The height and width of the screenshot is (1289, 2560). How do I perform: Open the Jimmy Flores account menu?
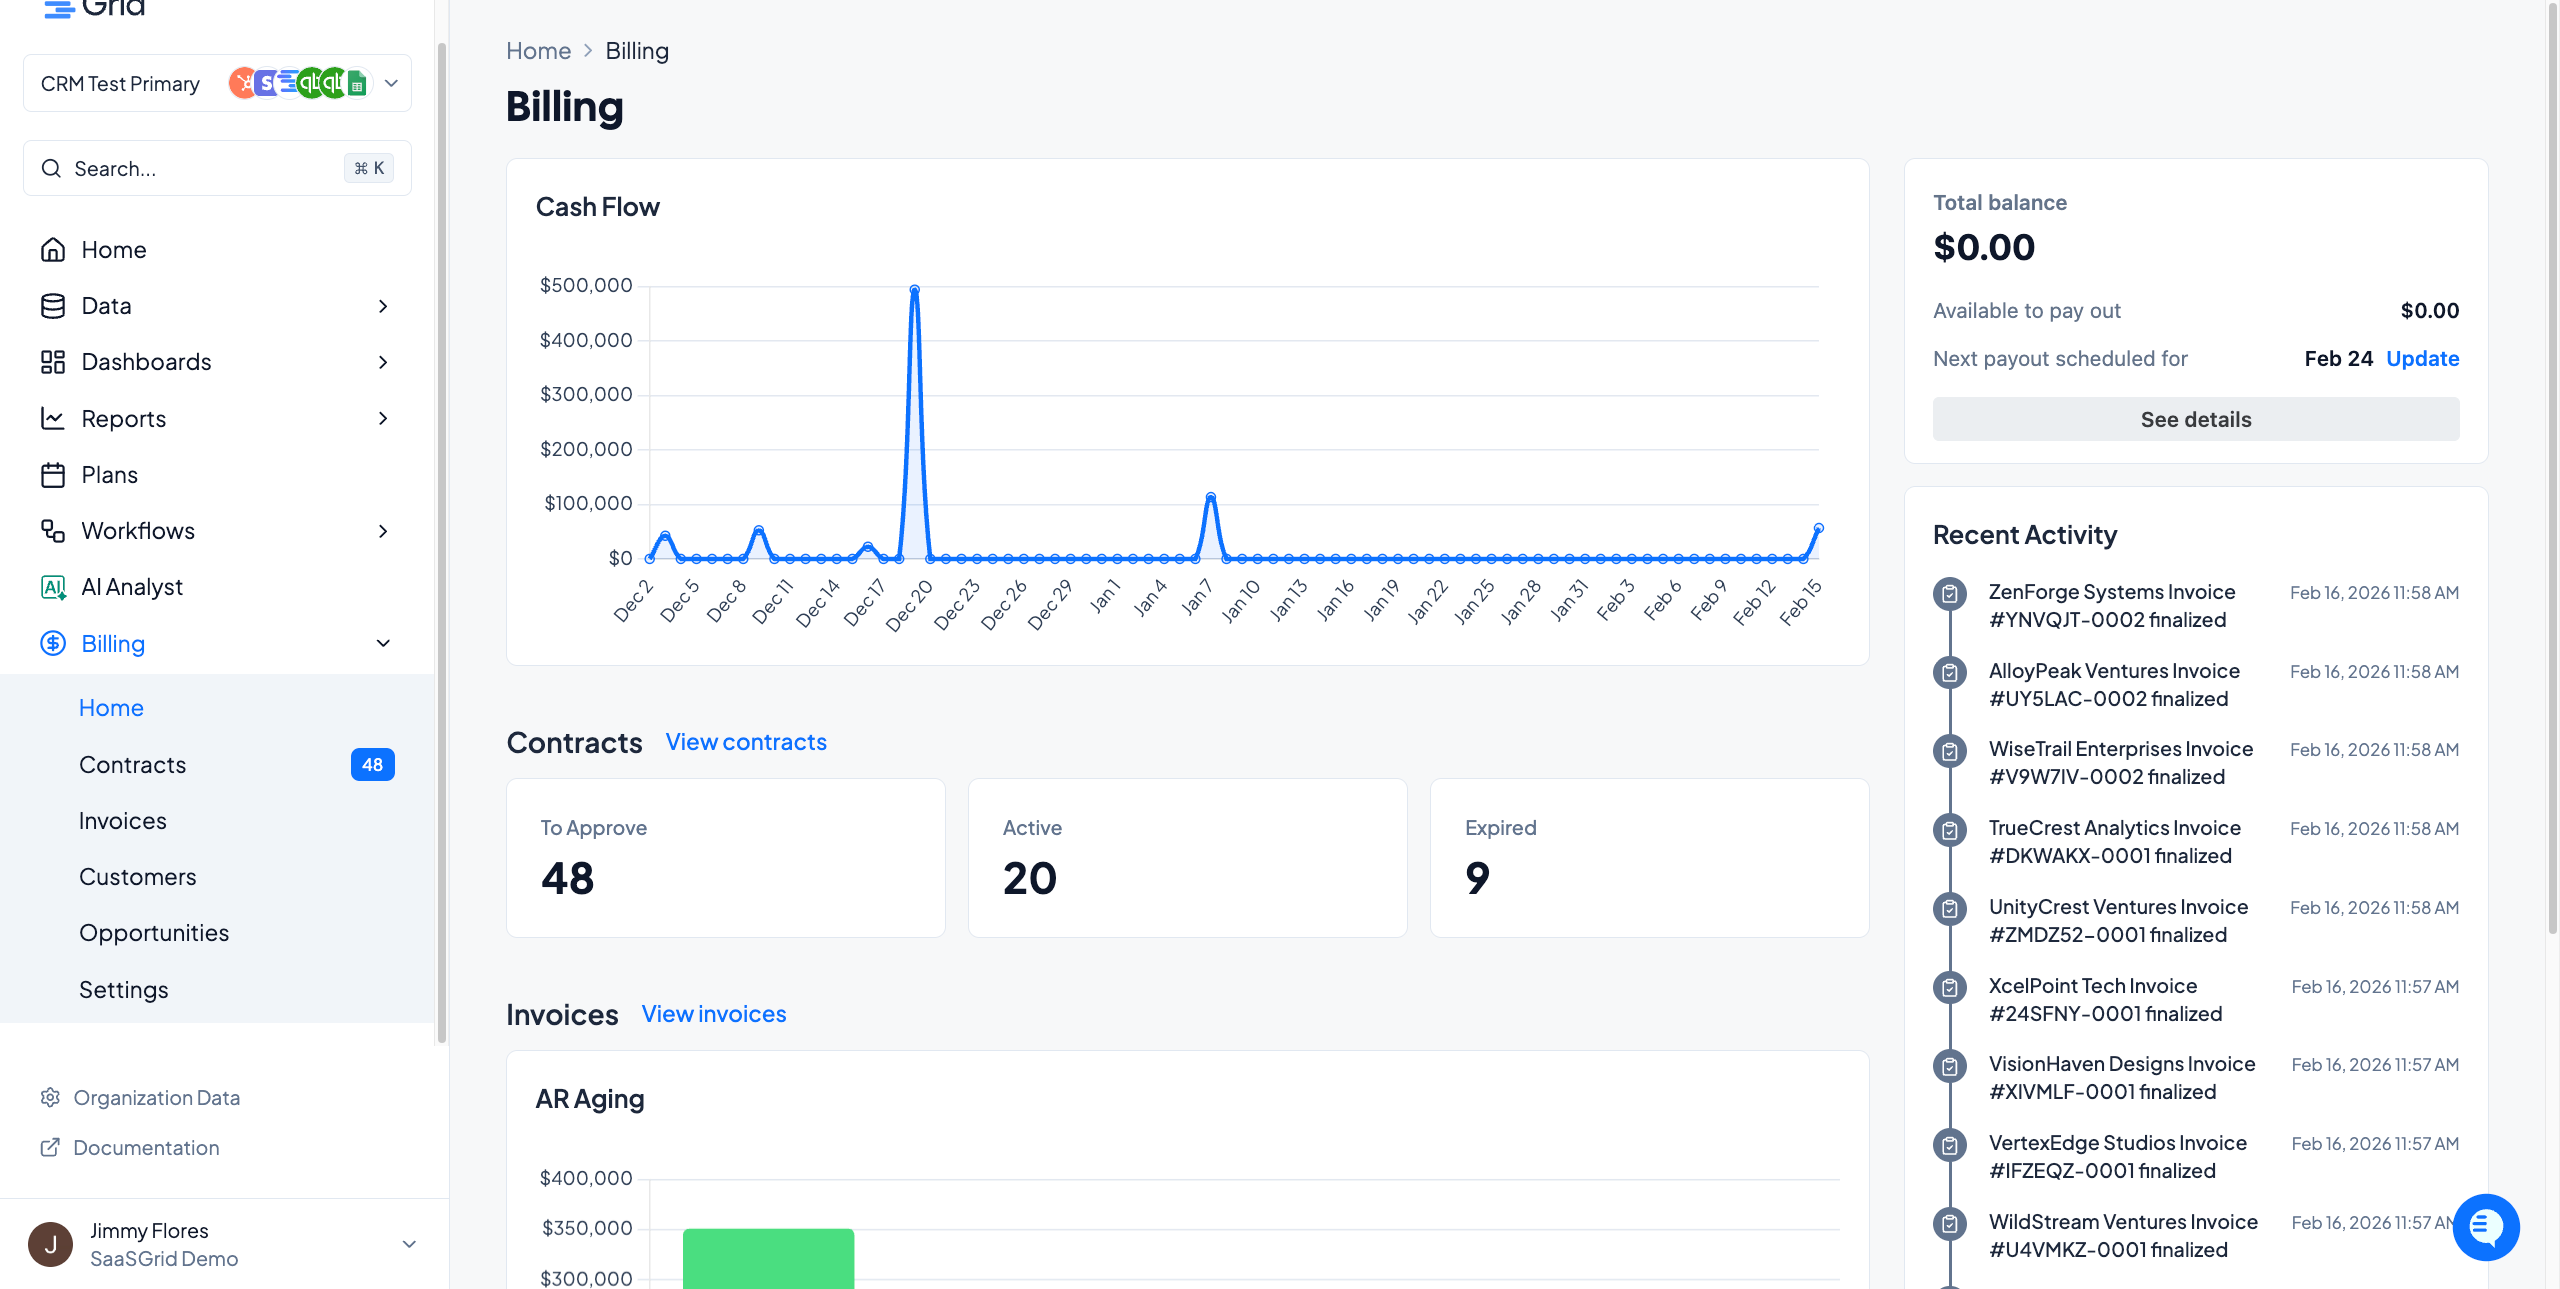[409, 1245]
